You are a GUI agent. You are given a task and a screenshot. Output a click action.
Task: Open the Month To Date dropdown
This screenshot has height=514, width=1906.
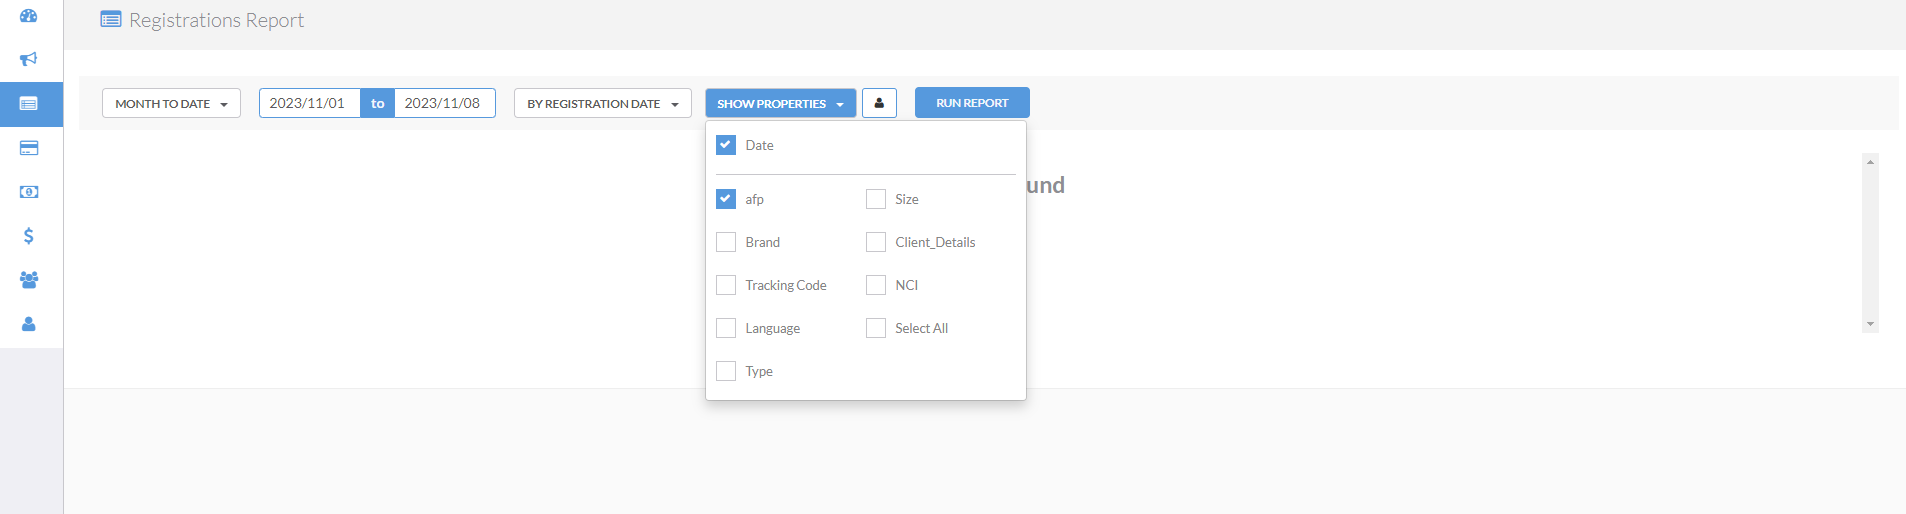(171, 104)
